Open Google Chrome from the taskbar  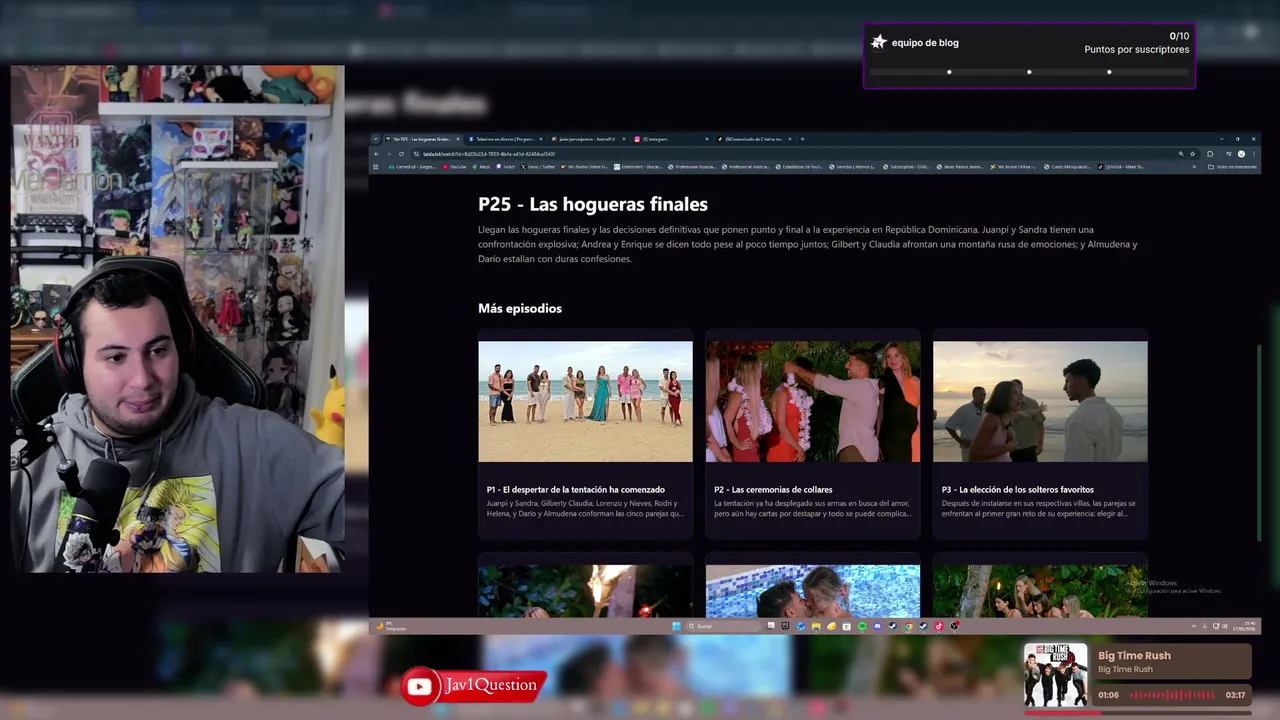coord(908,626)
